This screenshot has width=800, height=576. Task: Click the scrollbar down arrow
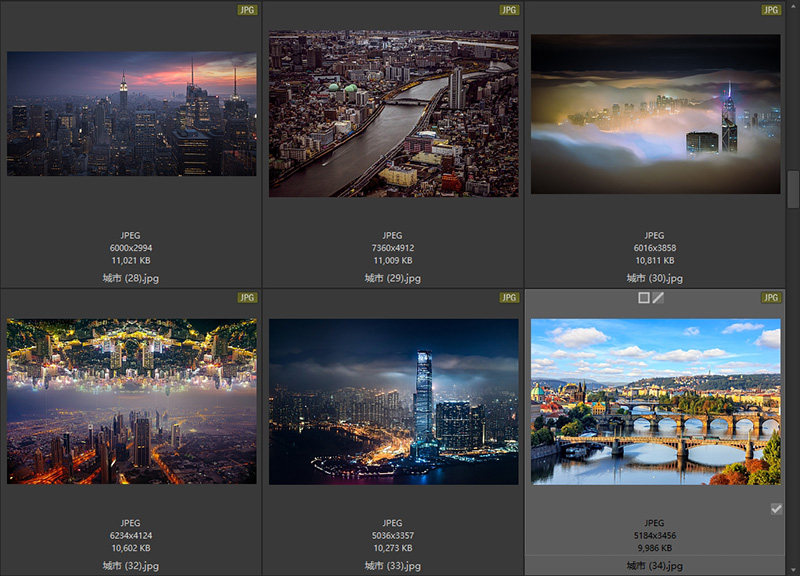pos(793,568)
